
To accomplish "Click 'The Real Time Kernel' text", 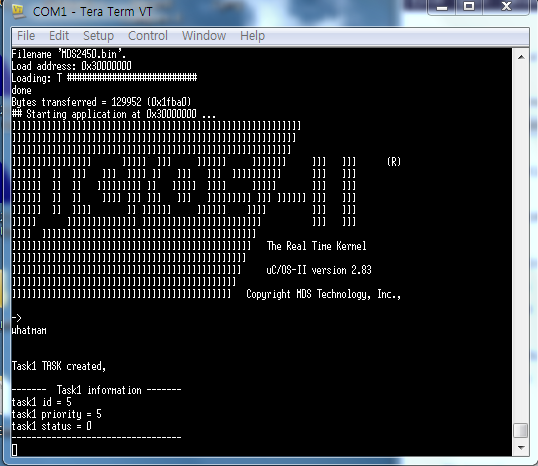I will pyautogui.click(x=316, y=246).
